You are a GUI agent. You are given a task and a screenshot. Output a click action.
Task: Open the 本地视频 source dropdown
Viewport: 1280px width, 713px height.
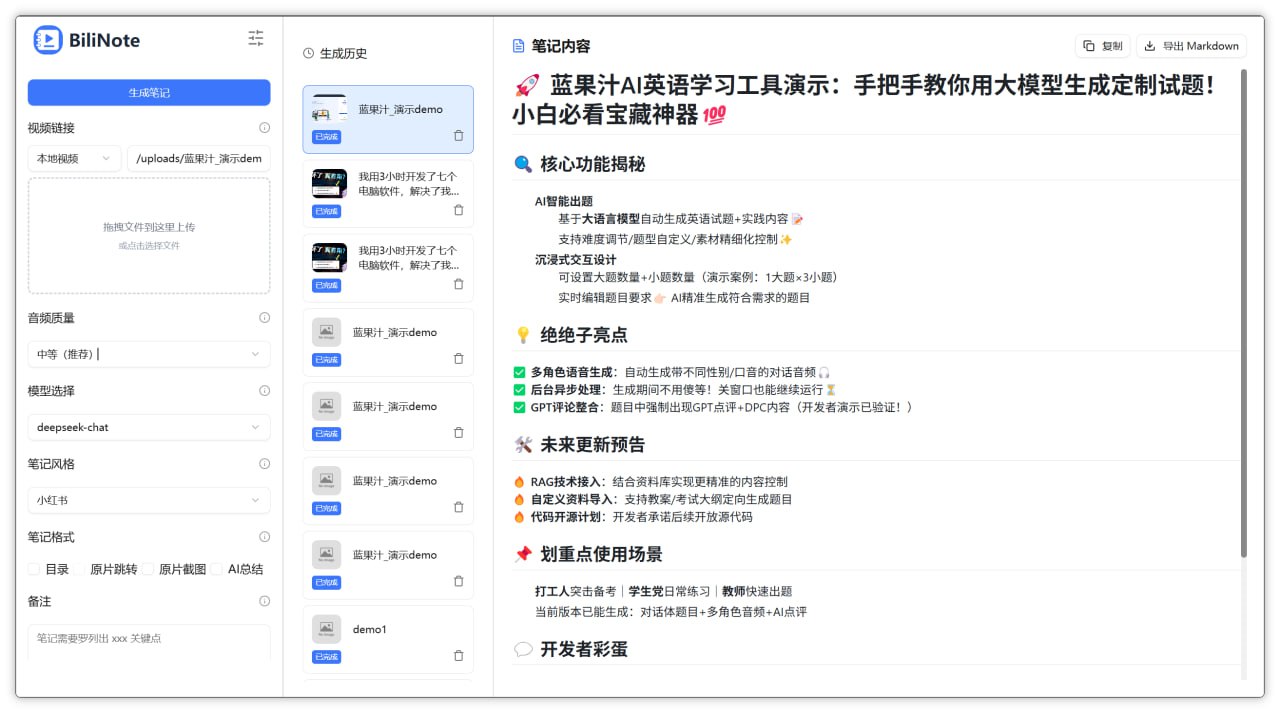point(74,158)
